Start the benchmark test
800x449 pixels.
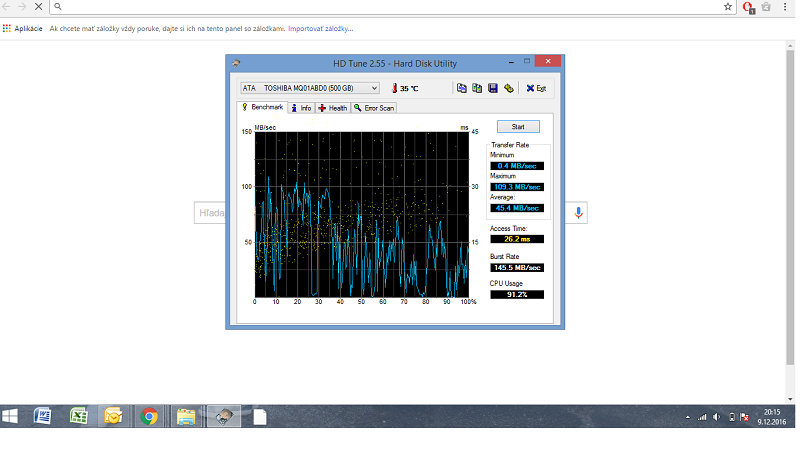[x=518, y=127]
